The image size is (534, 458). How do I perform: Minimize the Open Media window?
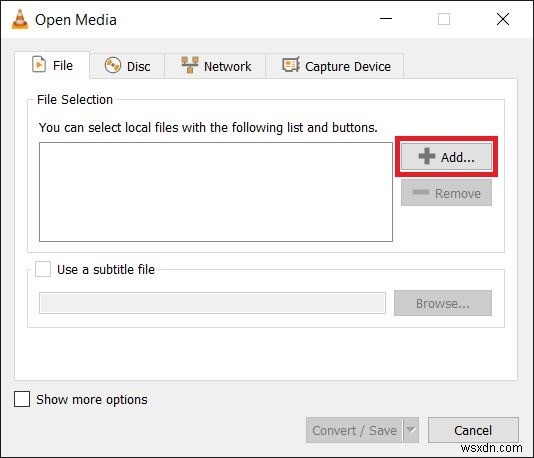386,19
